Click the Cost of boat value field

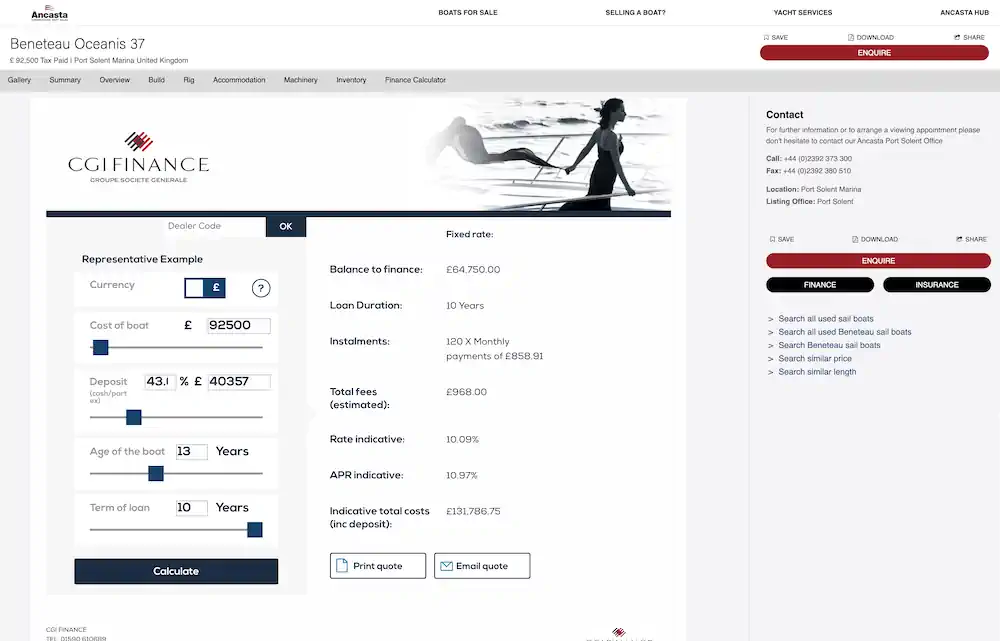pos(239,325)
